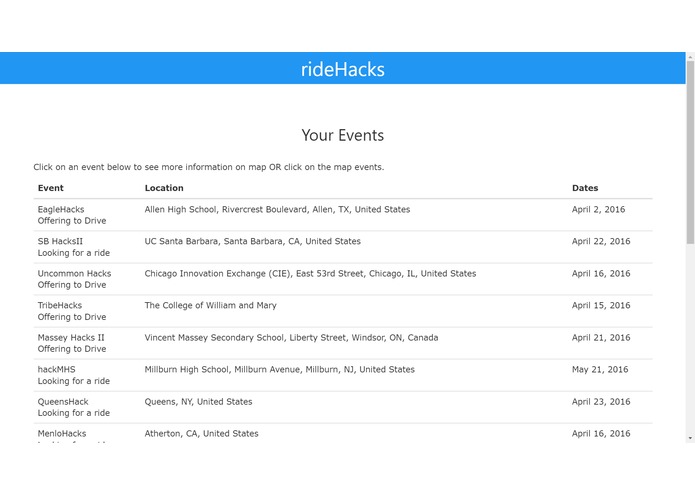Viewport: 695px width, 494px height.
Task: Select the Massey Hacks II event
Action: coord(343,343)
